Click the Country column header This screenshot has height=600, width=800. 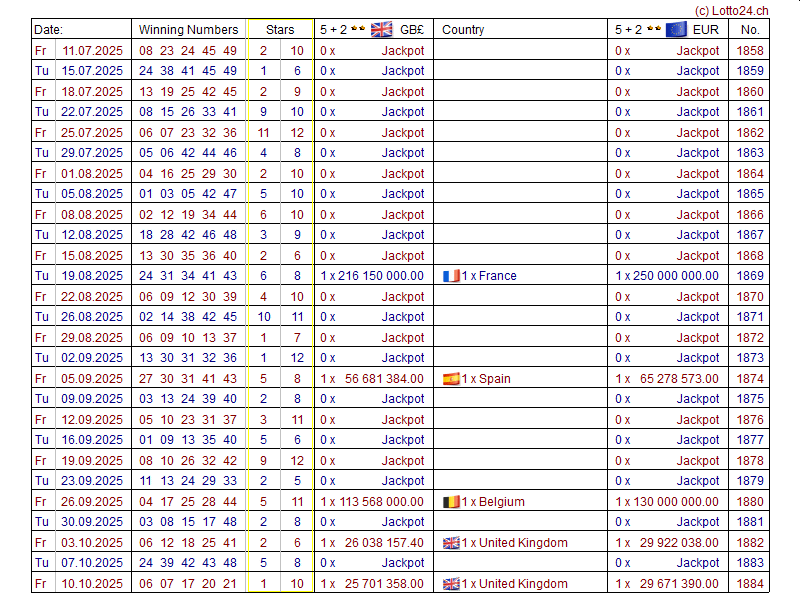(463, 30)
